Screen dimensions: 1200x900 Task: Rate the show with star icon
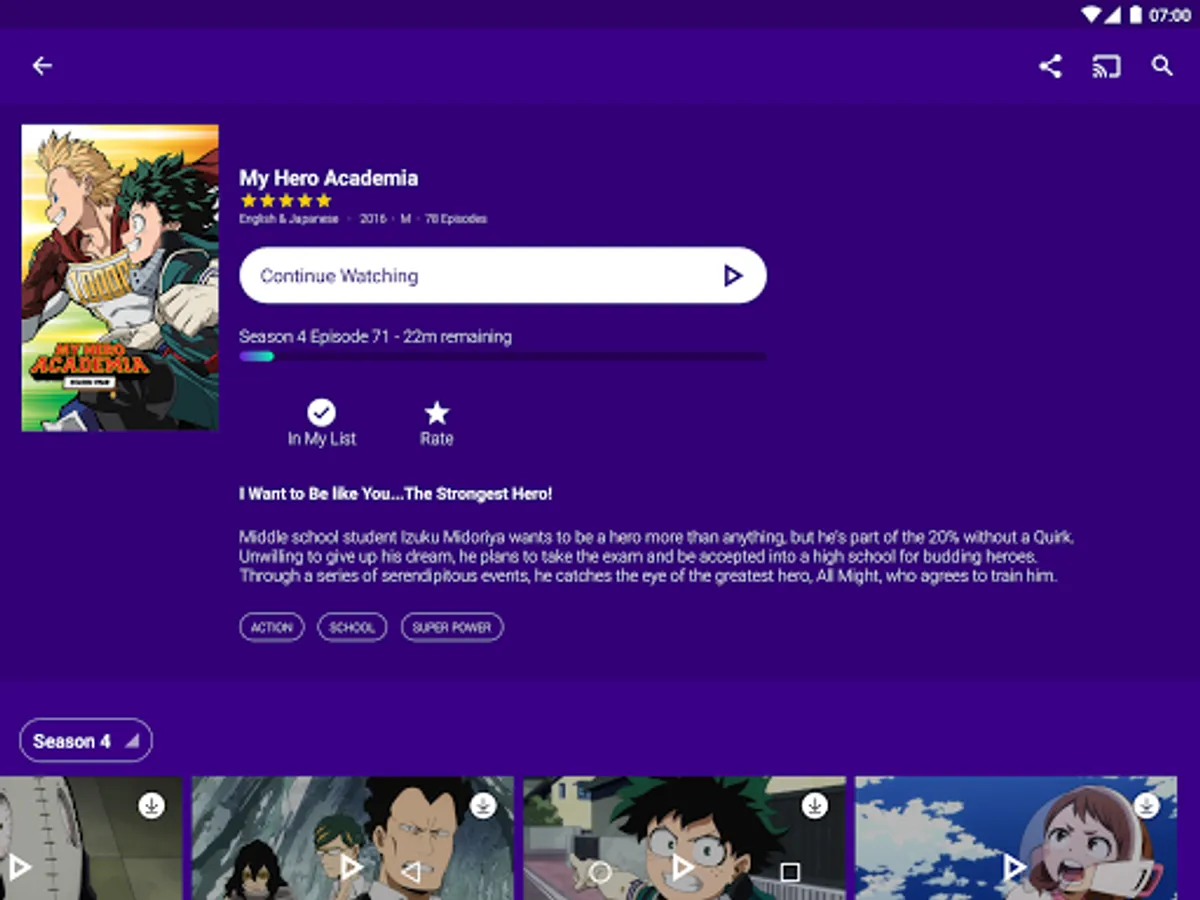pyautogui.click(x=437, y=412)
